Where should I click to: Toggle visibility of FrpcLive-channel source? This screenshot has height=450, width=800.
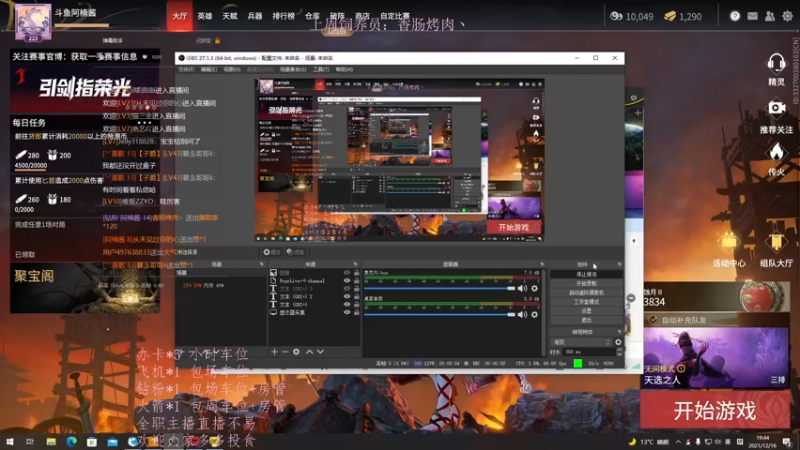pyautogui.click(x=347, y=281)
